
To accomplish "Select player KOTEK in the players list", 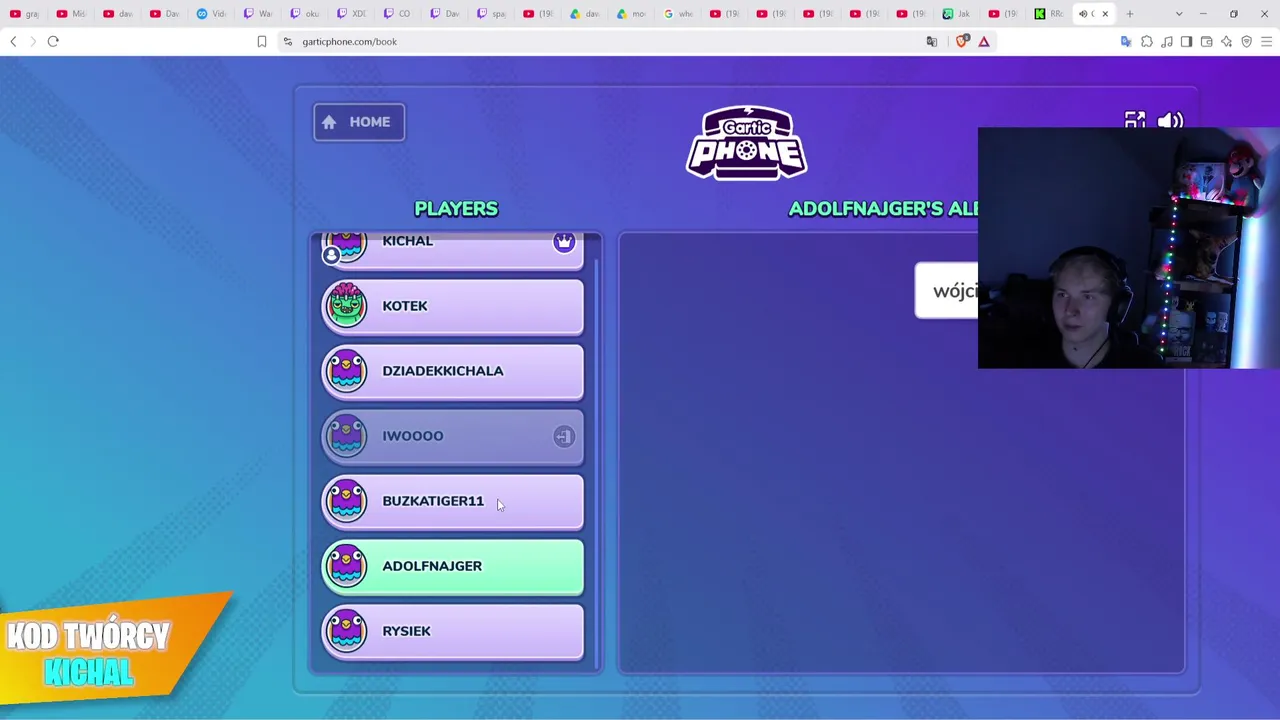I will [452, 306].
